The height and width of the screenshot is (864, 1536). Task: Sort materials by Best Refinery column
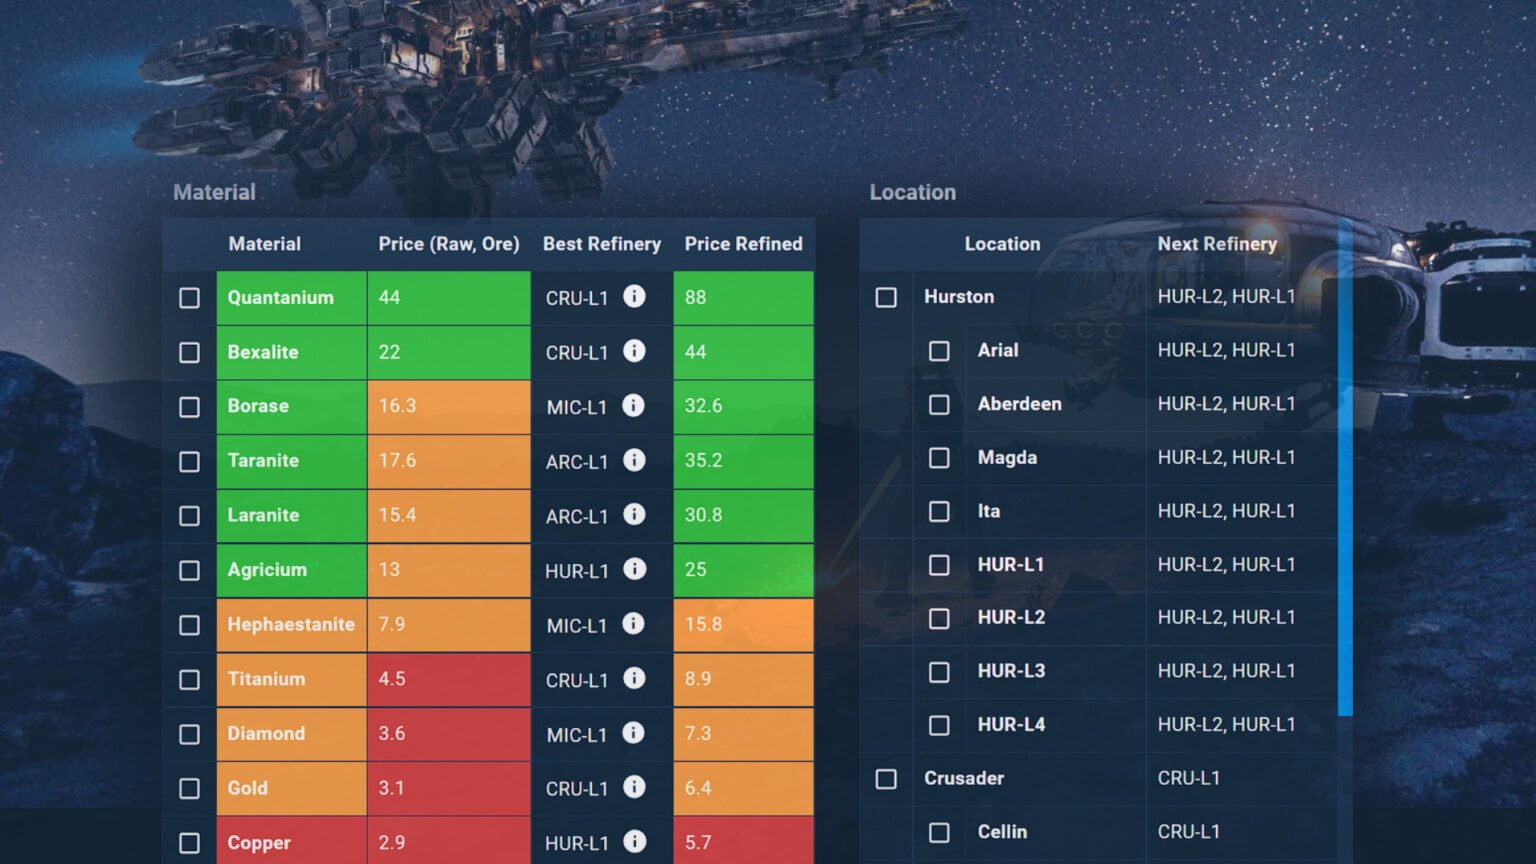click(601, 243)
